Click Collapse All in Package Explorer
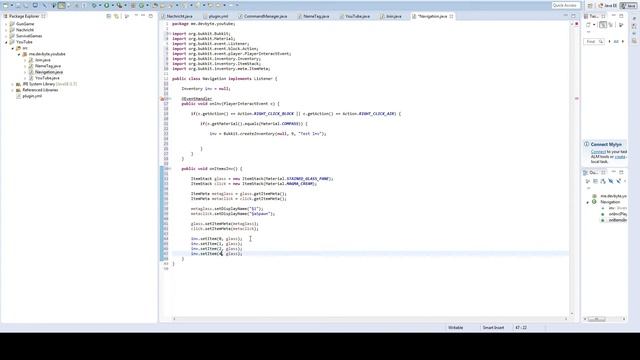The height and width of the screenshot is (360, 640). [109, 16]
